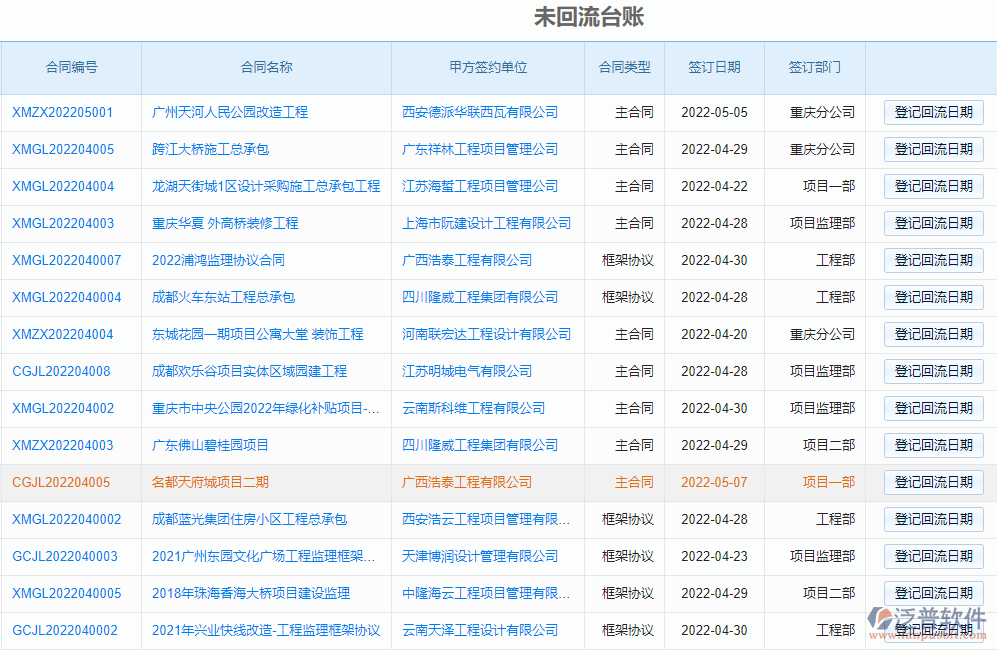Click 登记回流日期 on the CGJL202204005 row
Viewport: 997px width, 651px height.
[x=933, y=481]
